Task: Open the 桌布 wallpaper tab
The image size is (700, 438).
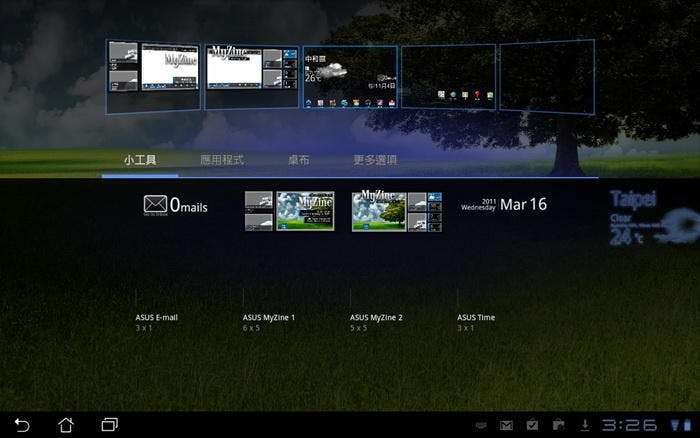Action: pyautogui.click(x=298, y=160)
